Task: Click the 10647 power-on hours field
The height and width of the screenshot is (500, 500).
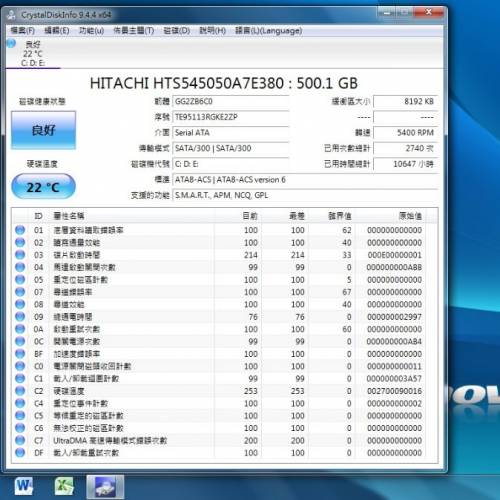Action: pyautogui.click(x=406, y=164)
